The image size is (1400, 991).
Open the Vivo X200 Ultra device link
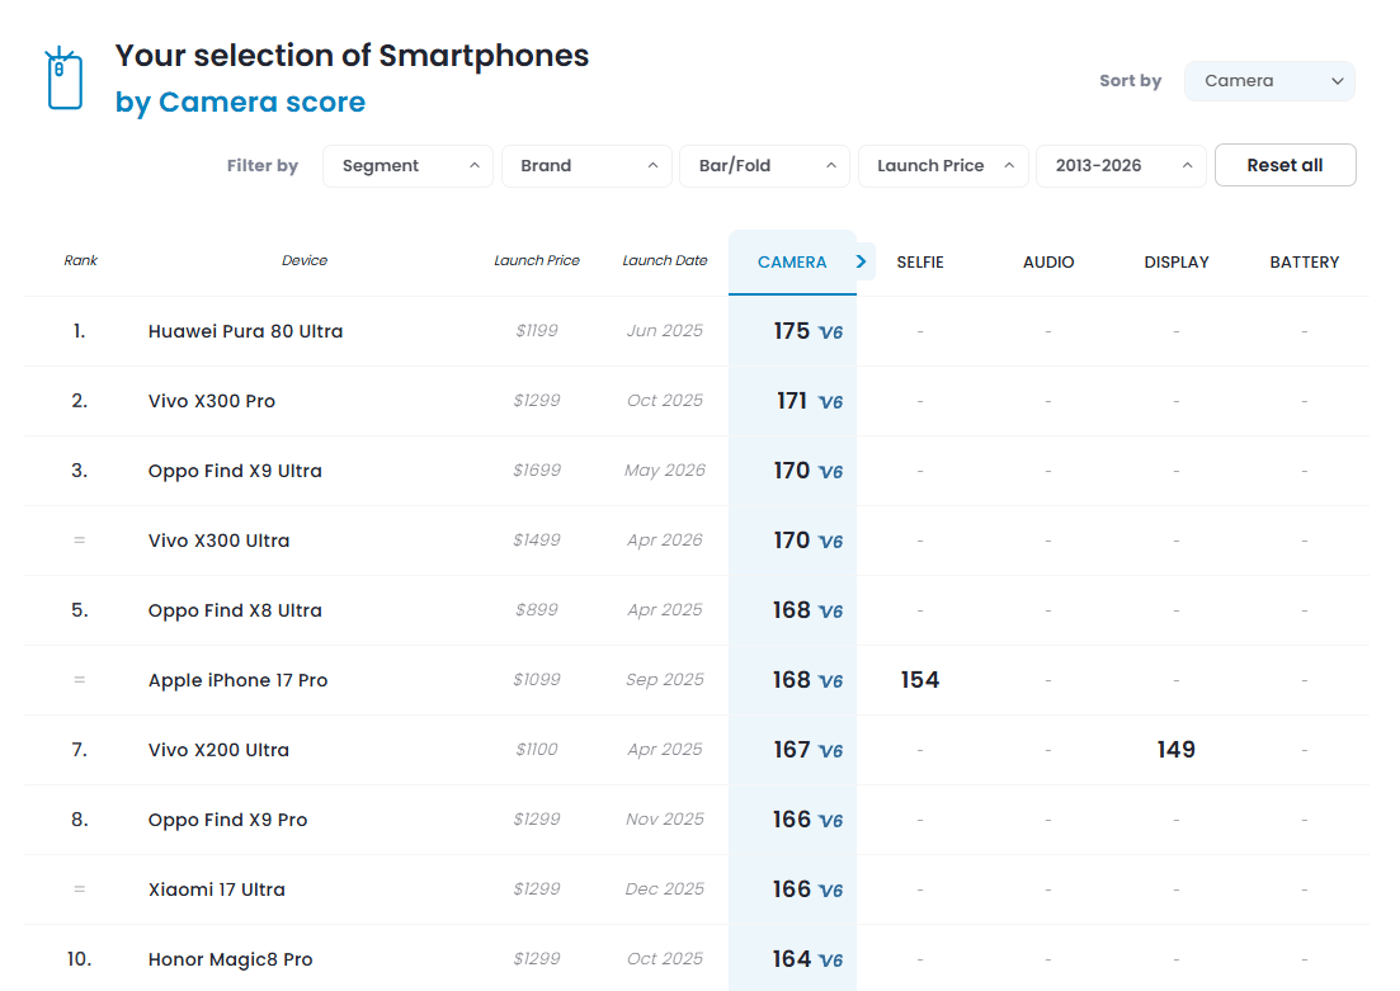click(x=219, y=750)
